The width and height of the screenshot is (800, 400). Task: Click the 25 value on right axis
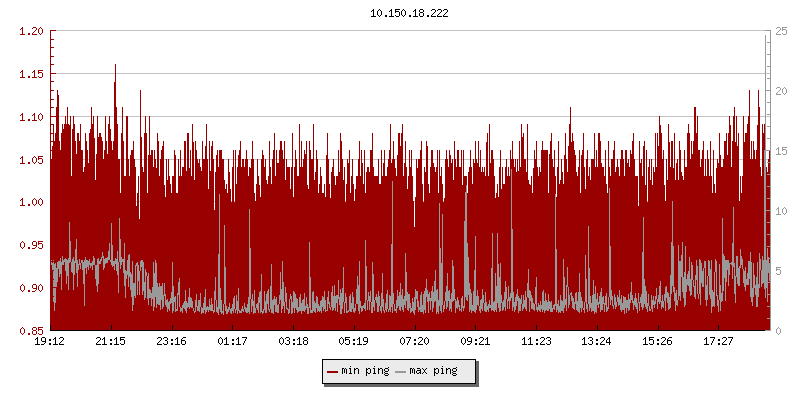(x=779, y=31)
